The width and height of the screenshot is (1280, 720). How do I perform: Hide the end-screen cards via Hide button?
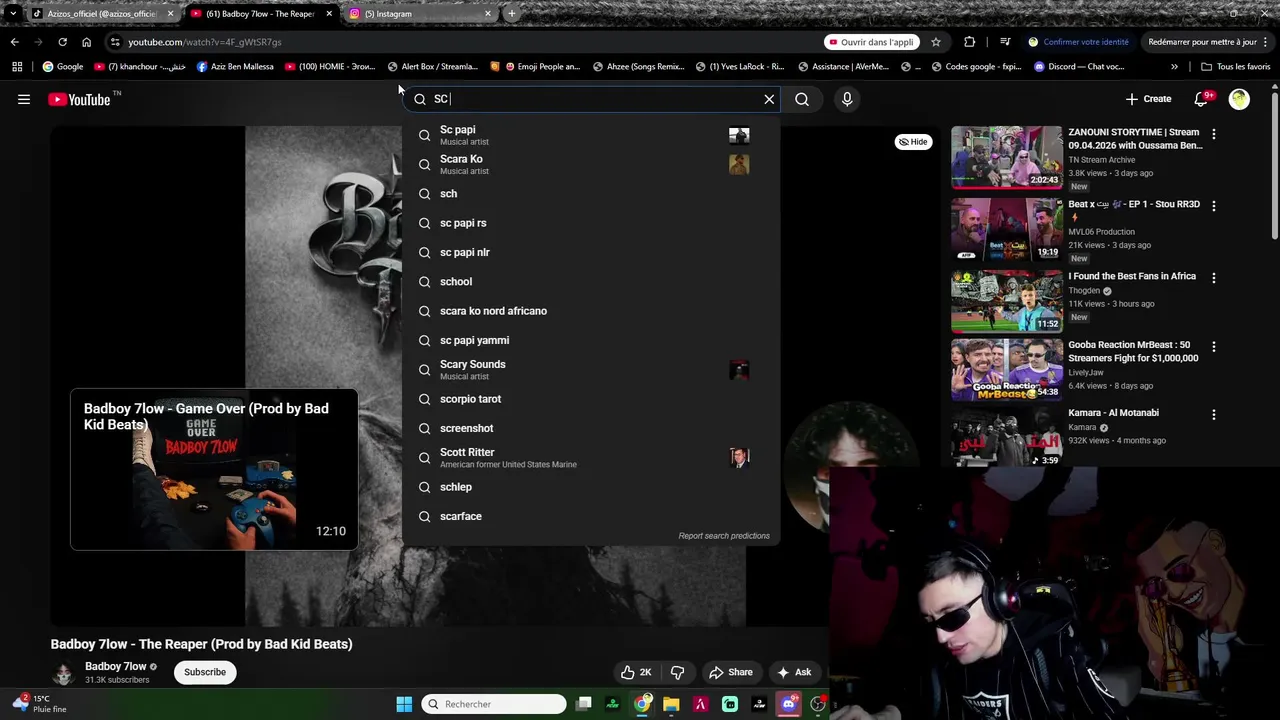912,142
